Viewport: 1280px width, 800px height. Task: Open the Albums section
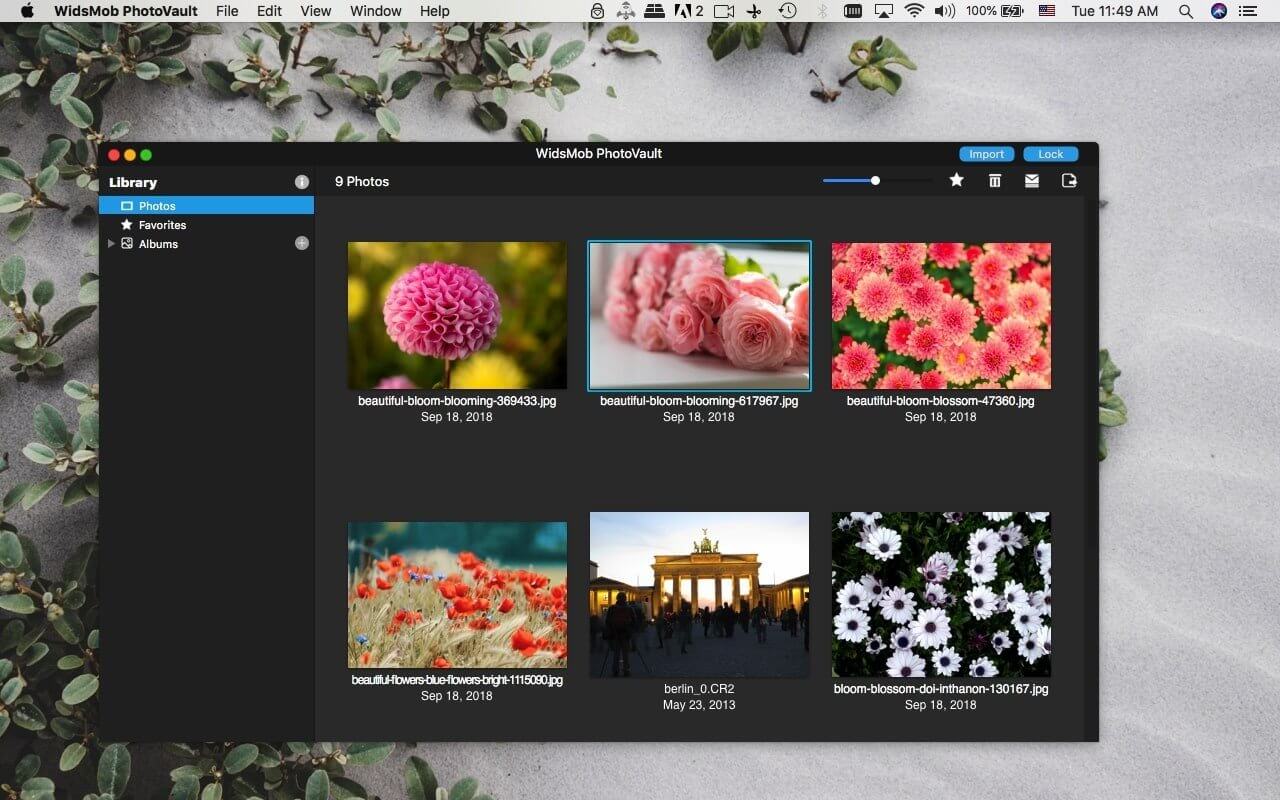point(157,243)
